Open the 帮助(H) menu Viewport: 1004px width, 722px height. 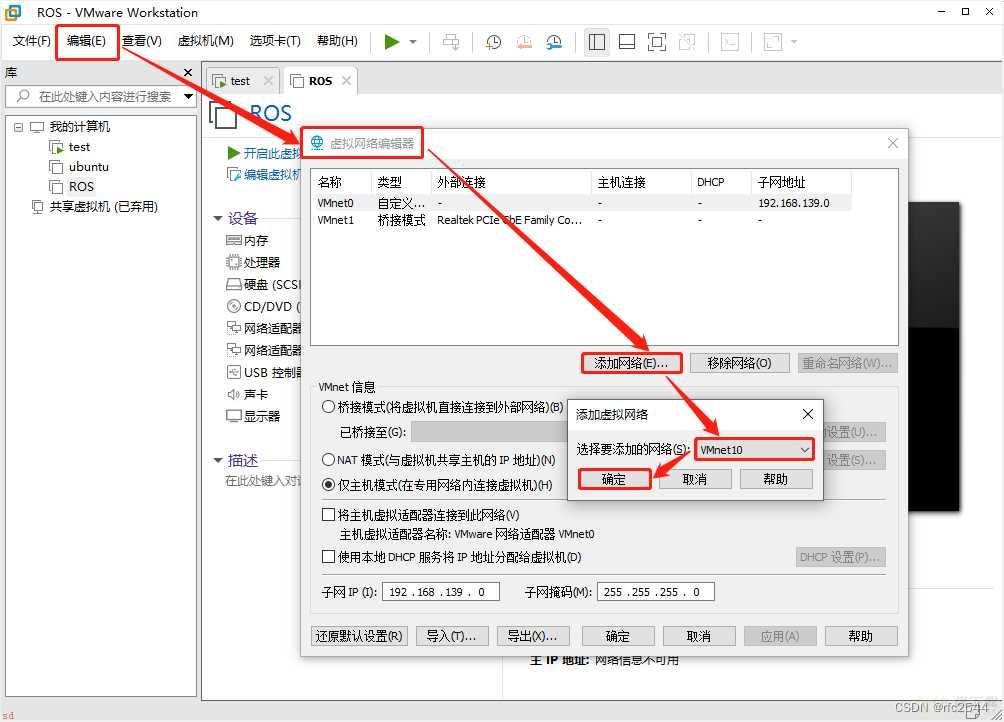coord(337,41)
